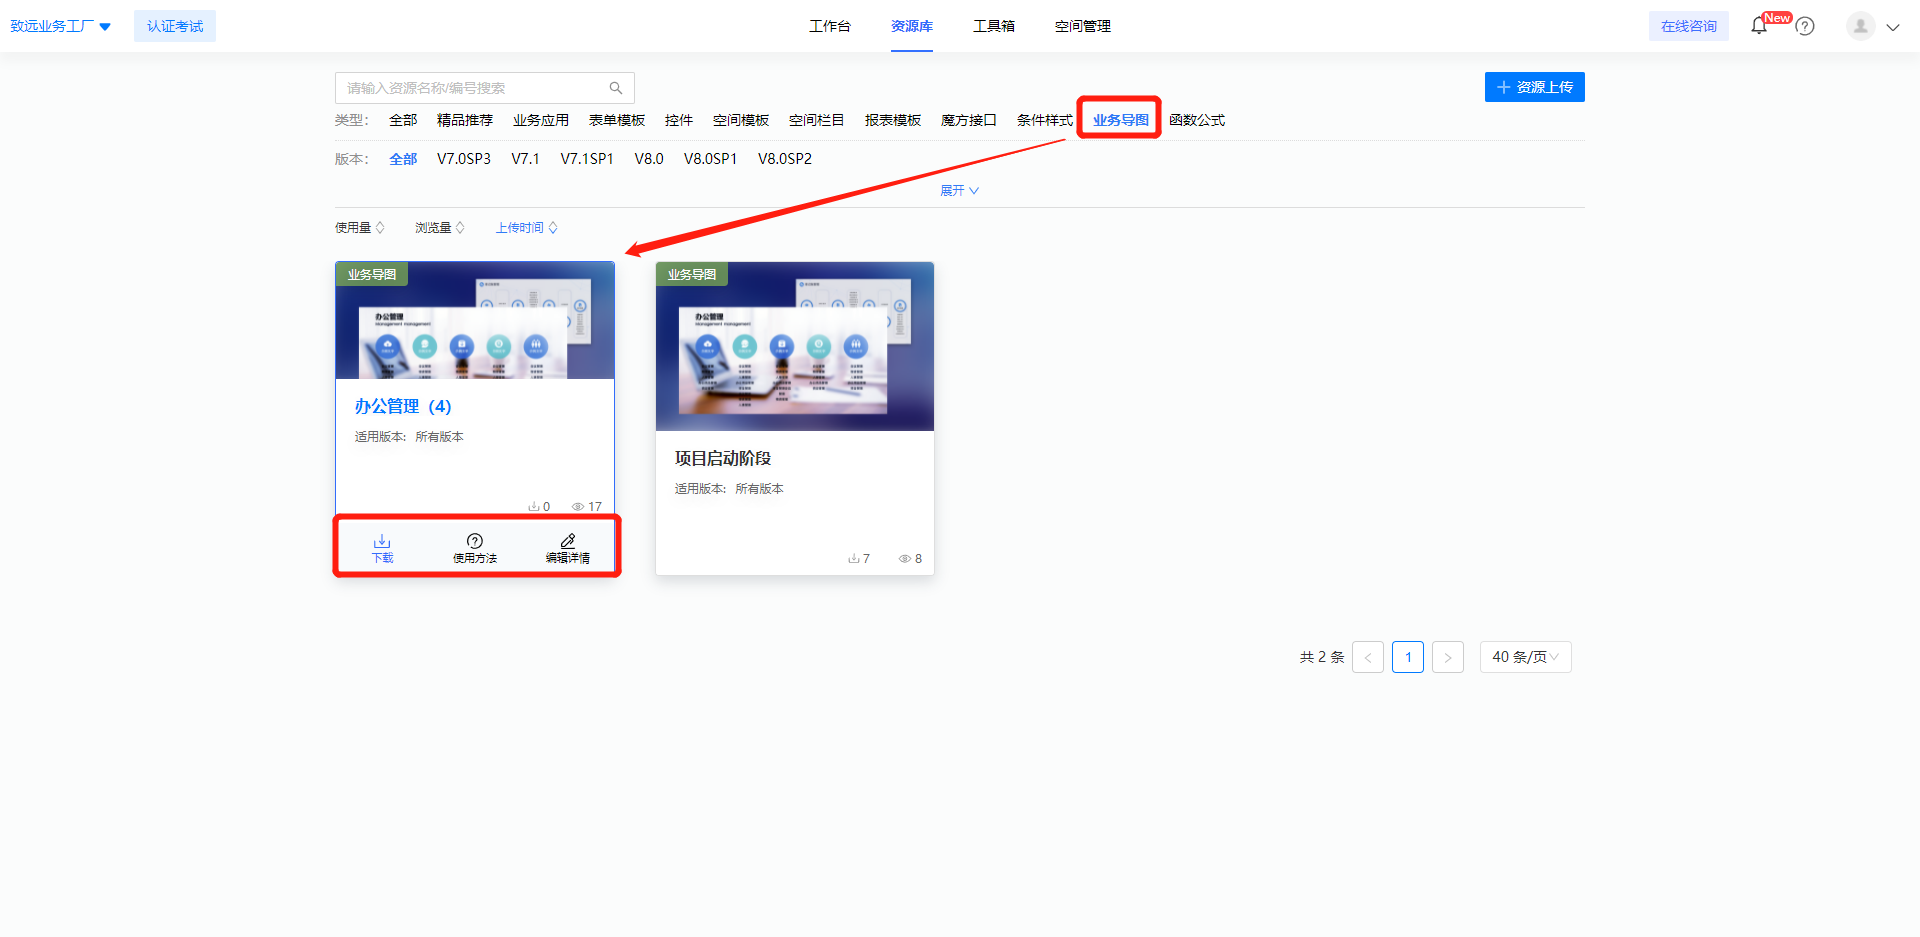The image size is (1920, 937).
Task: Click 编辑详情 pencil icon on 办公管理 card
Action: [567, 548]
